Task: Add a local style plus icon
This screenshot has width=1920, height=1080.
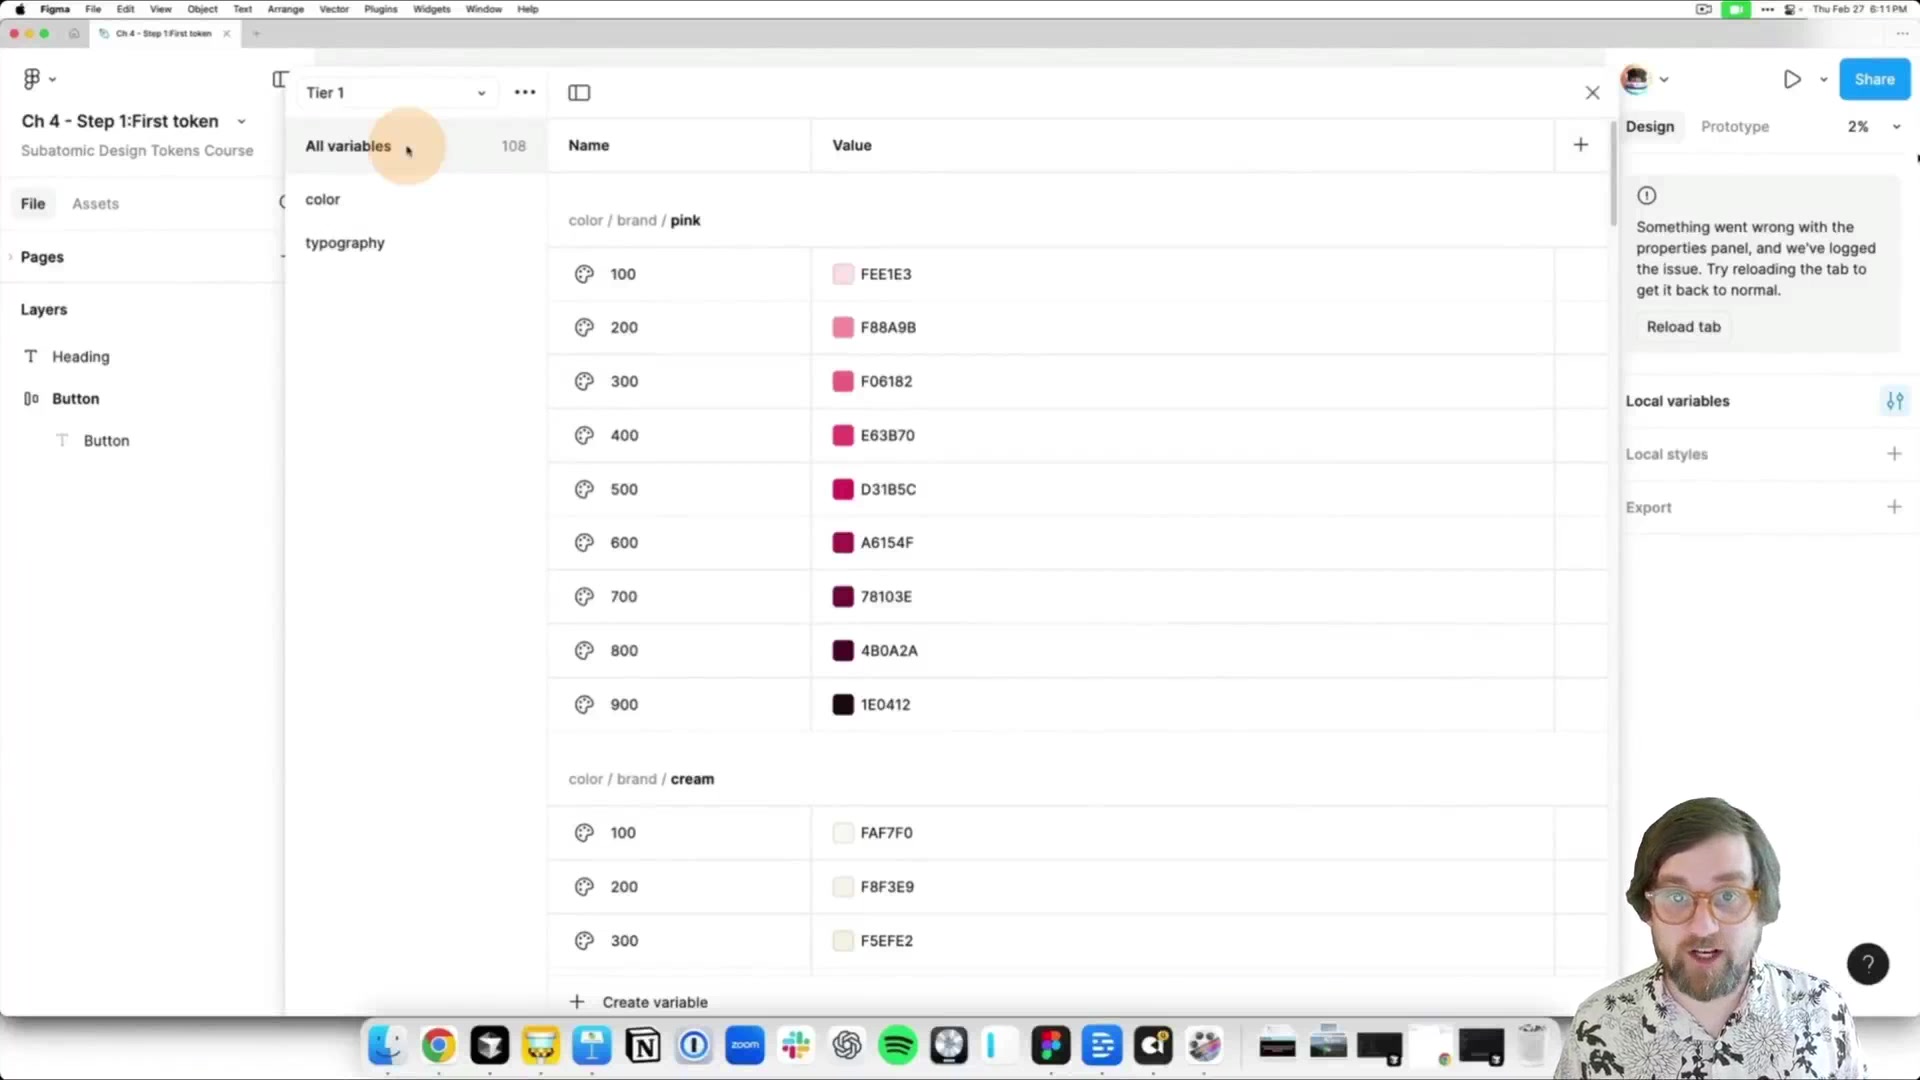Action: pyautogui.click(x=1894, y=454)
